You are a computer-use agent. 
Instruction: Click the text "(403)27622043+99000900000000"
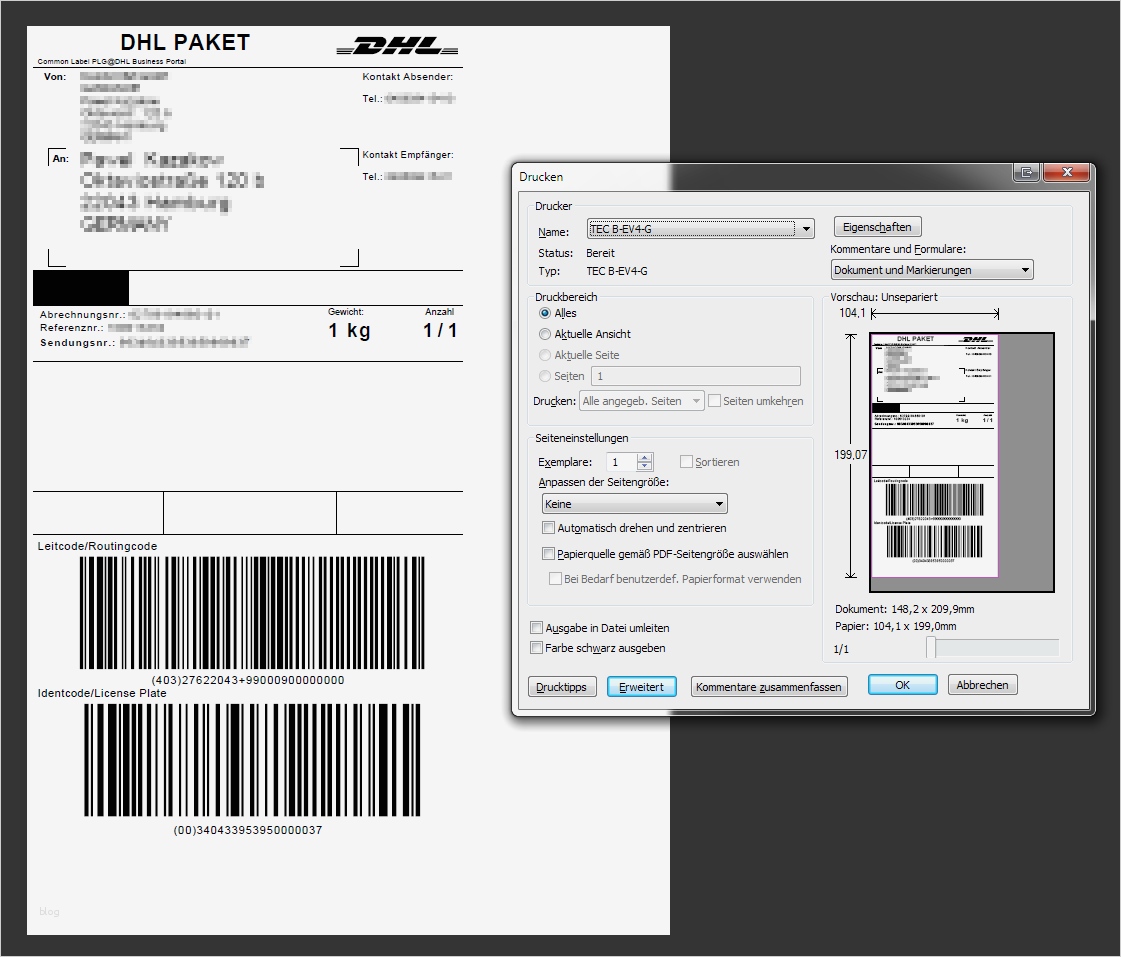[248, 680]
